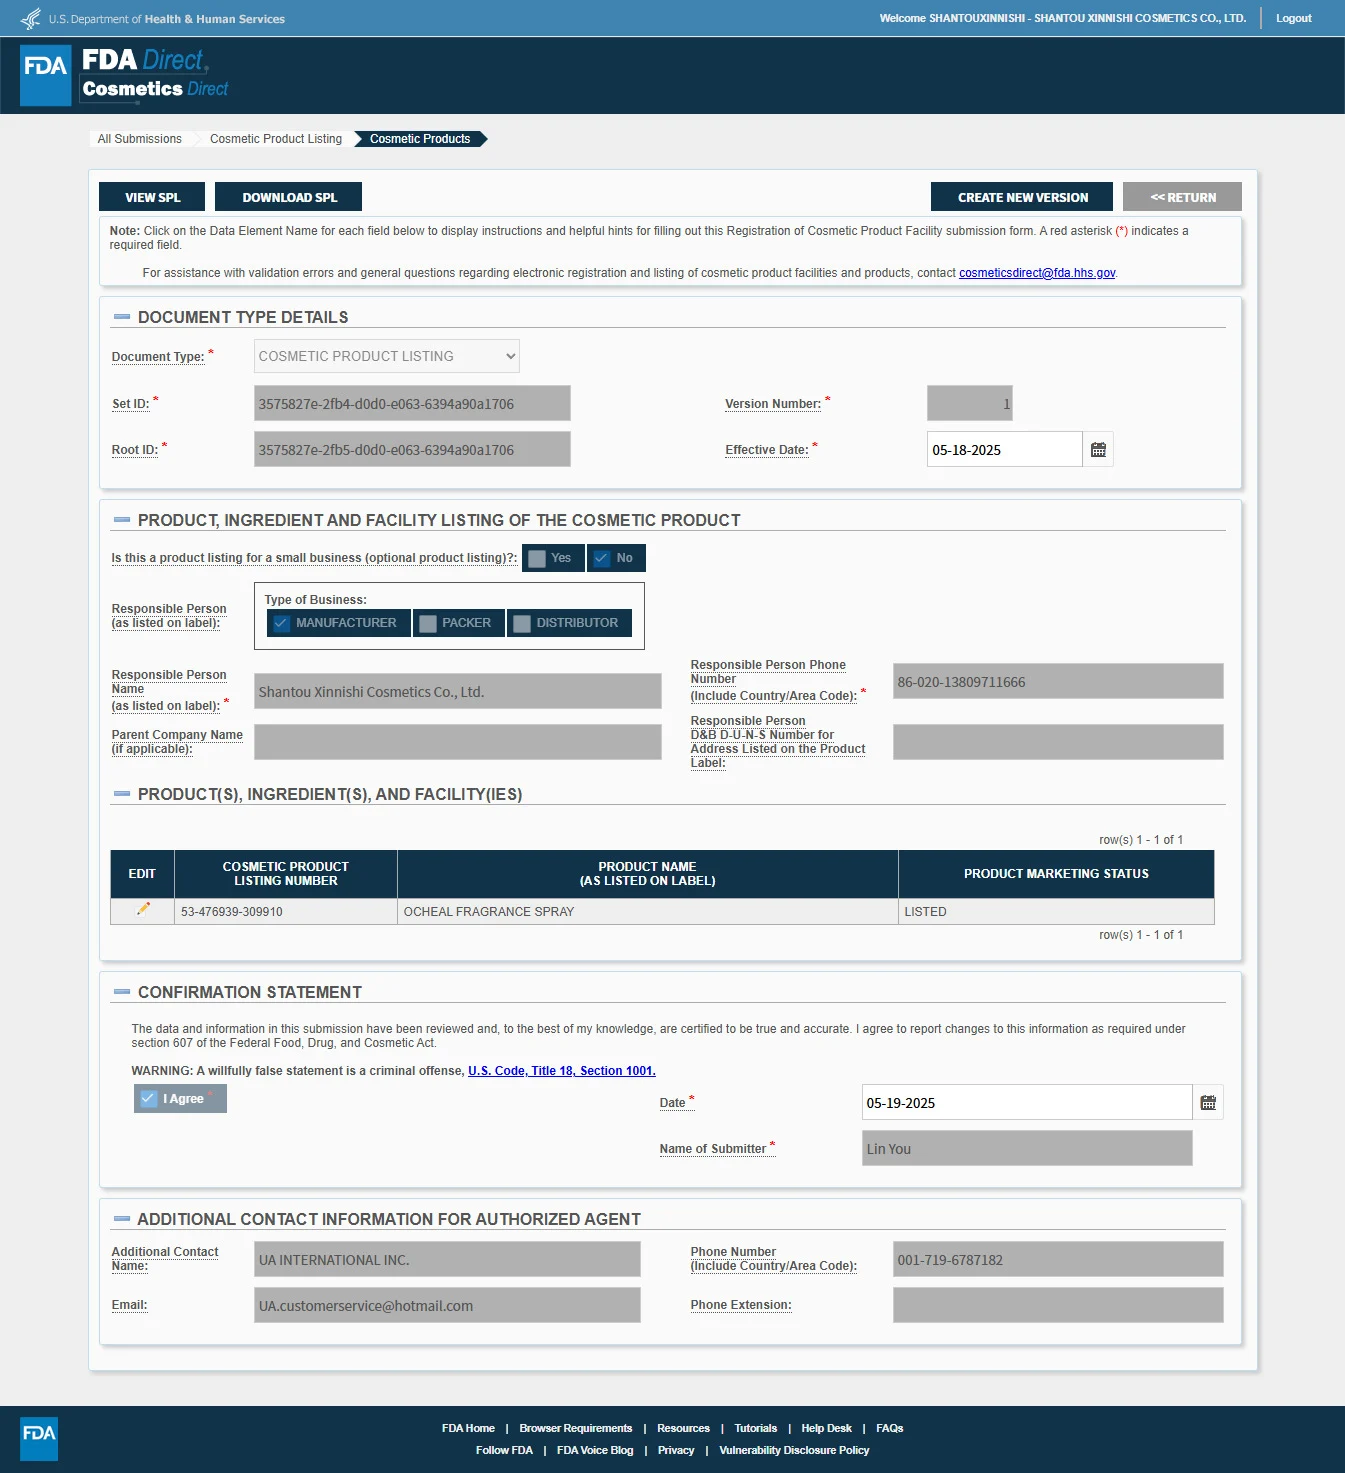Open the U.S. Code Title 18 link

(562, 1071)
